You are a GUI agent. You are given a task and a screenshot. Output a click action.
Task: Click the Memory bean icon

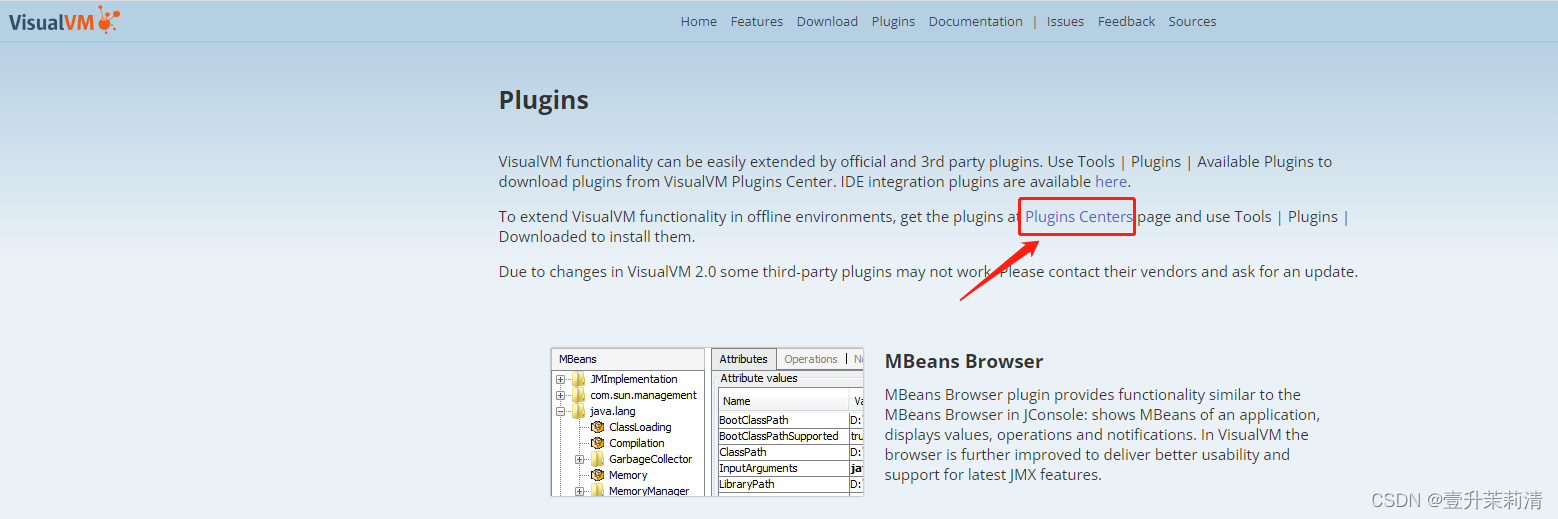598,475
